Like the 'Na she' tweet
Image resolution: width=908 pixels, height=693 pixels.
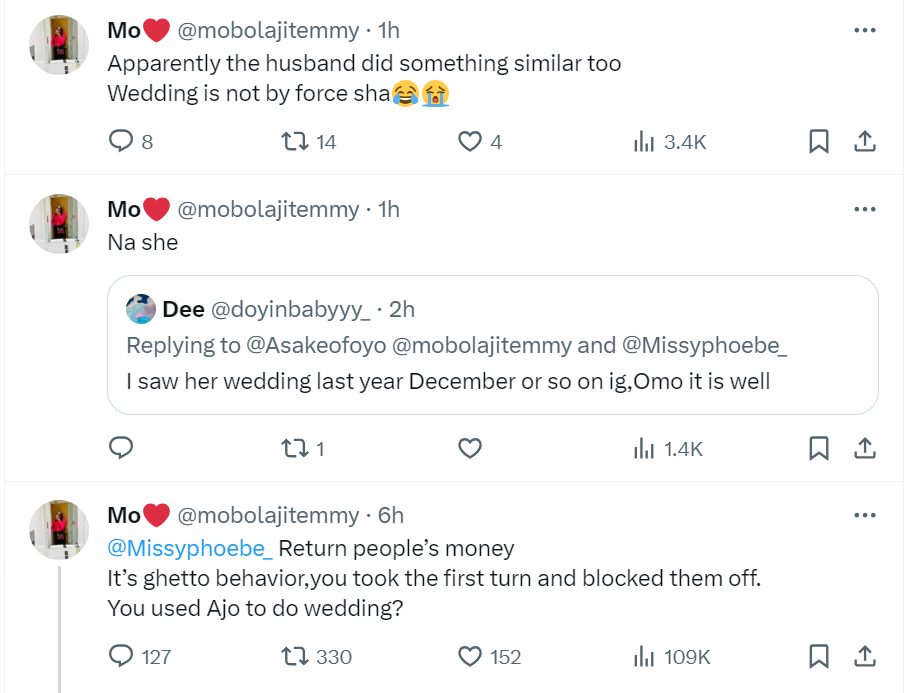[470, 449]
